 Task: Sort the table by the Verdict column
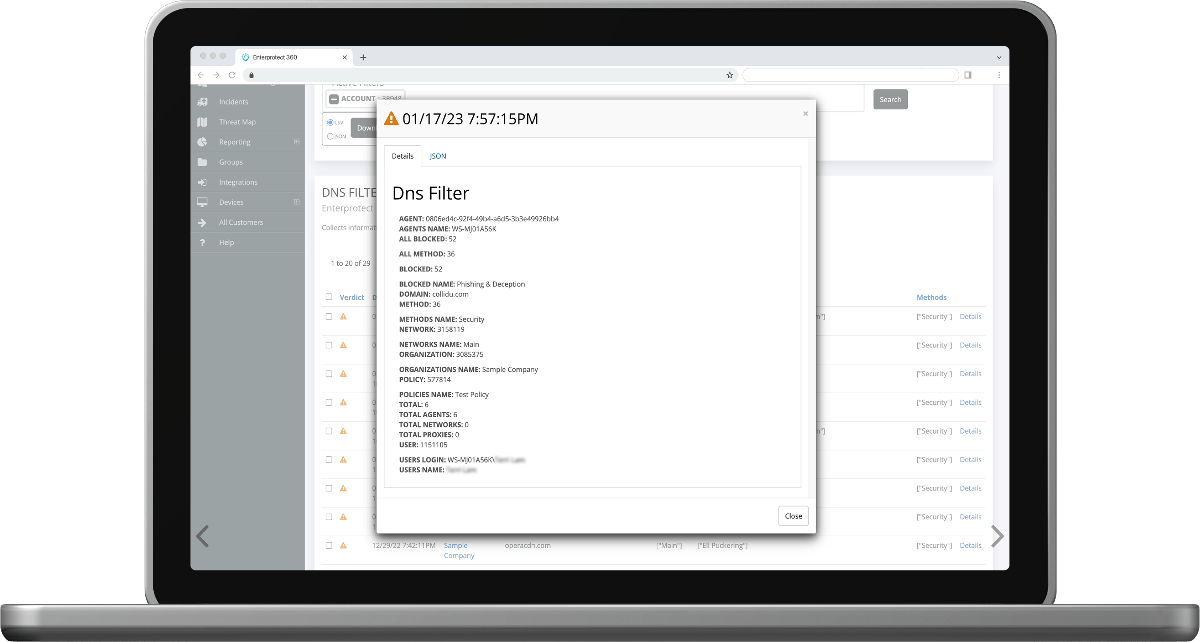pyautogui.click(x=351, y=297)
